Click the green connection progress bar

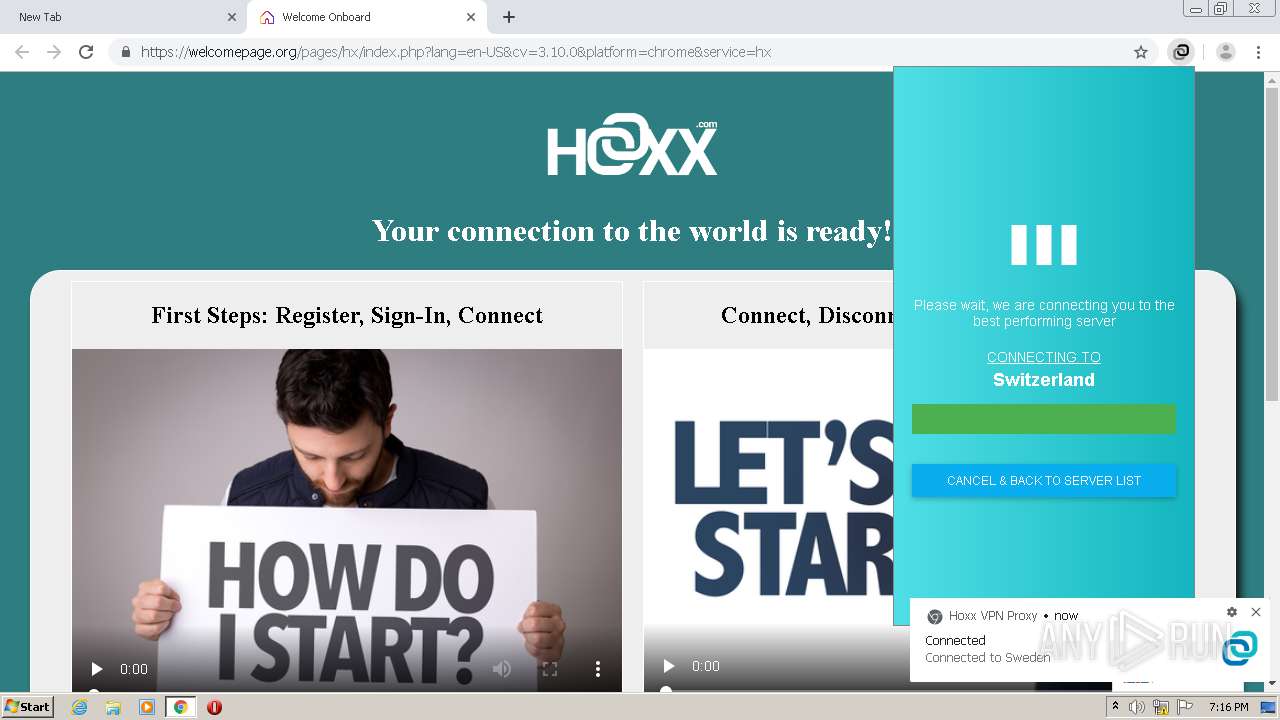(x=1044, y=419)
